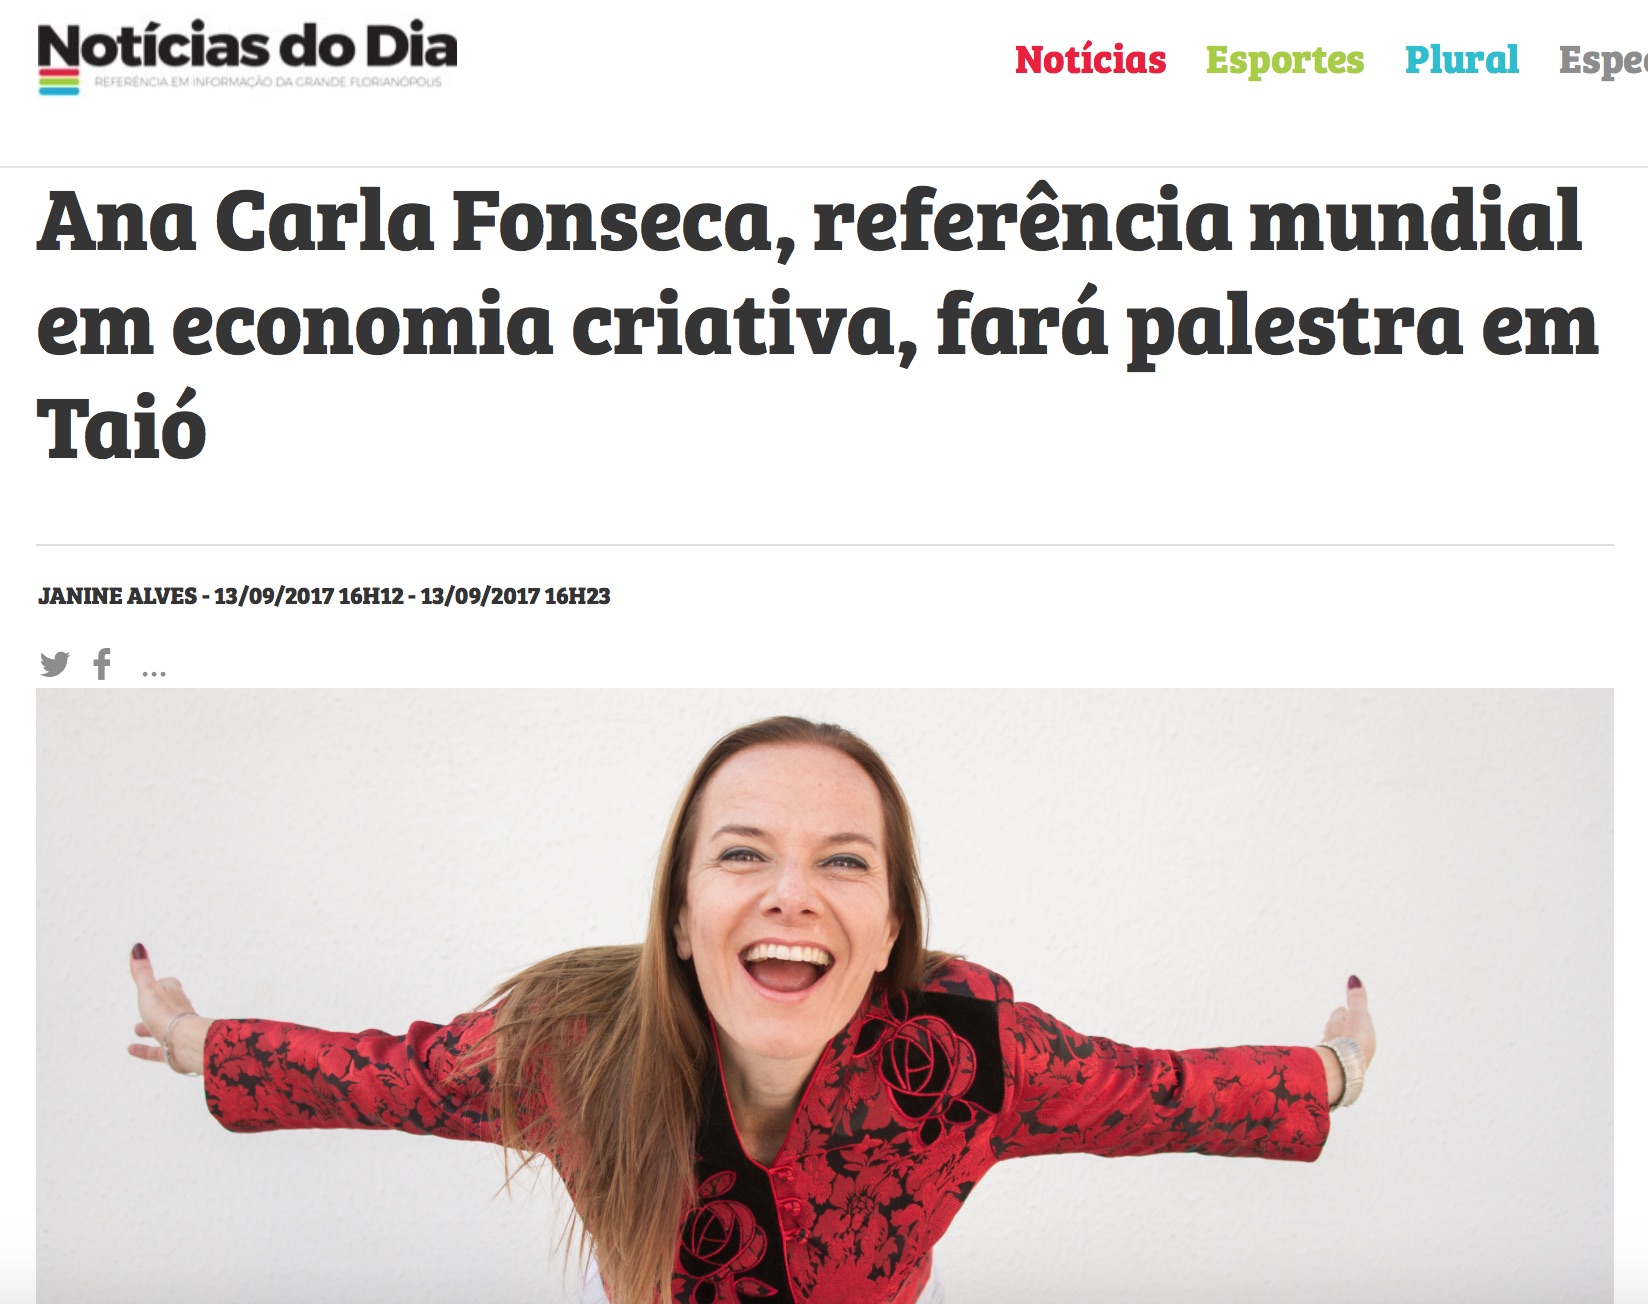
Task: Switch to the Plural section
Action: pos(1461,60)
